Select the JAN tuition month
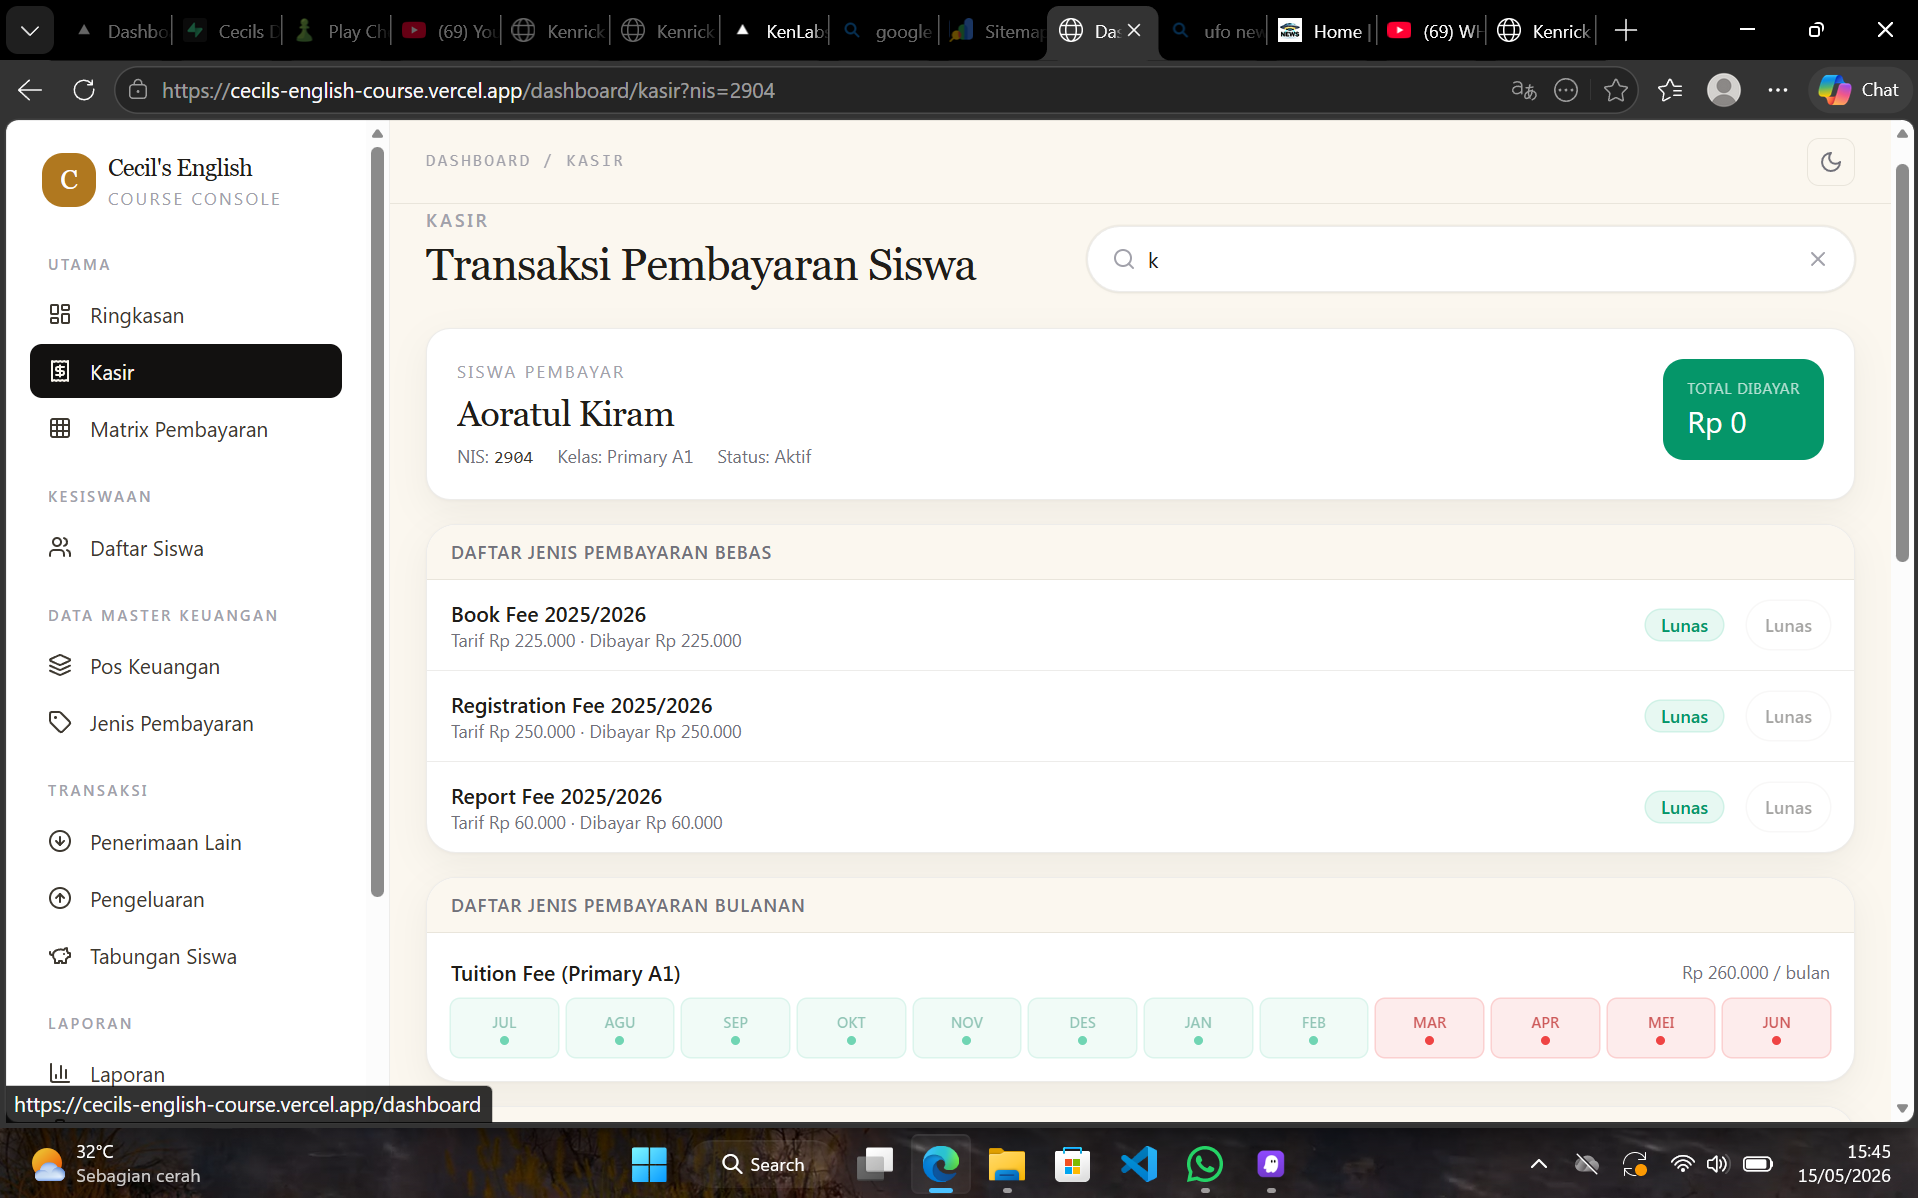The height and width of the screenshot is (1198, 1918). pyautogui.click(x=1198, y=1028)
